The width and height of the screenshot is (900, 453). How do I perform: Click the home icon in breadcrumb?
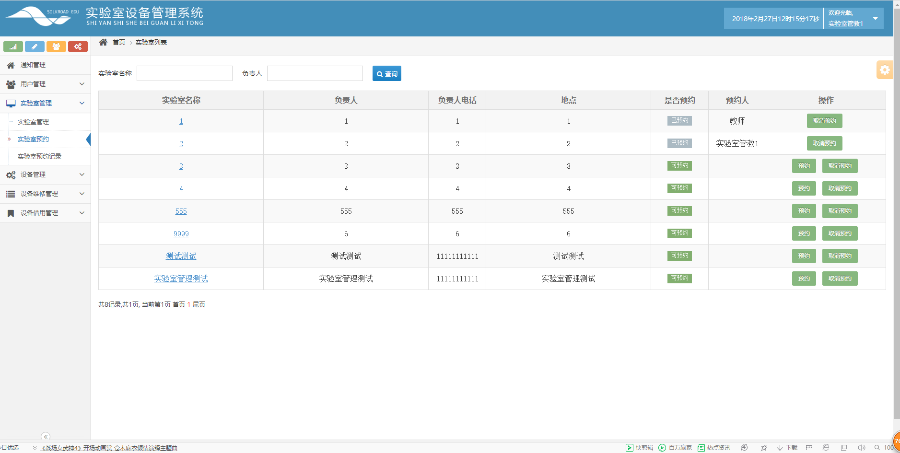(x=103, y=42)
